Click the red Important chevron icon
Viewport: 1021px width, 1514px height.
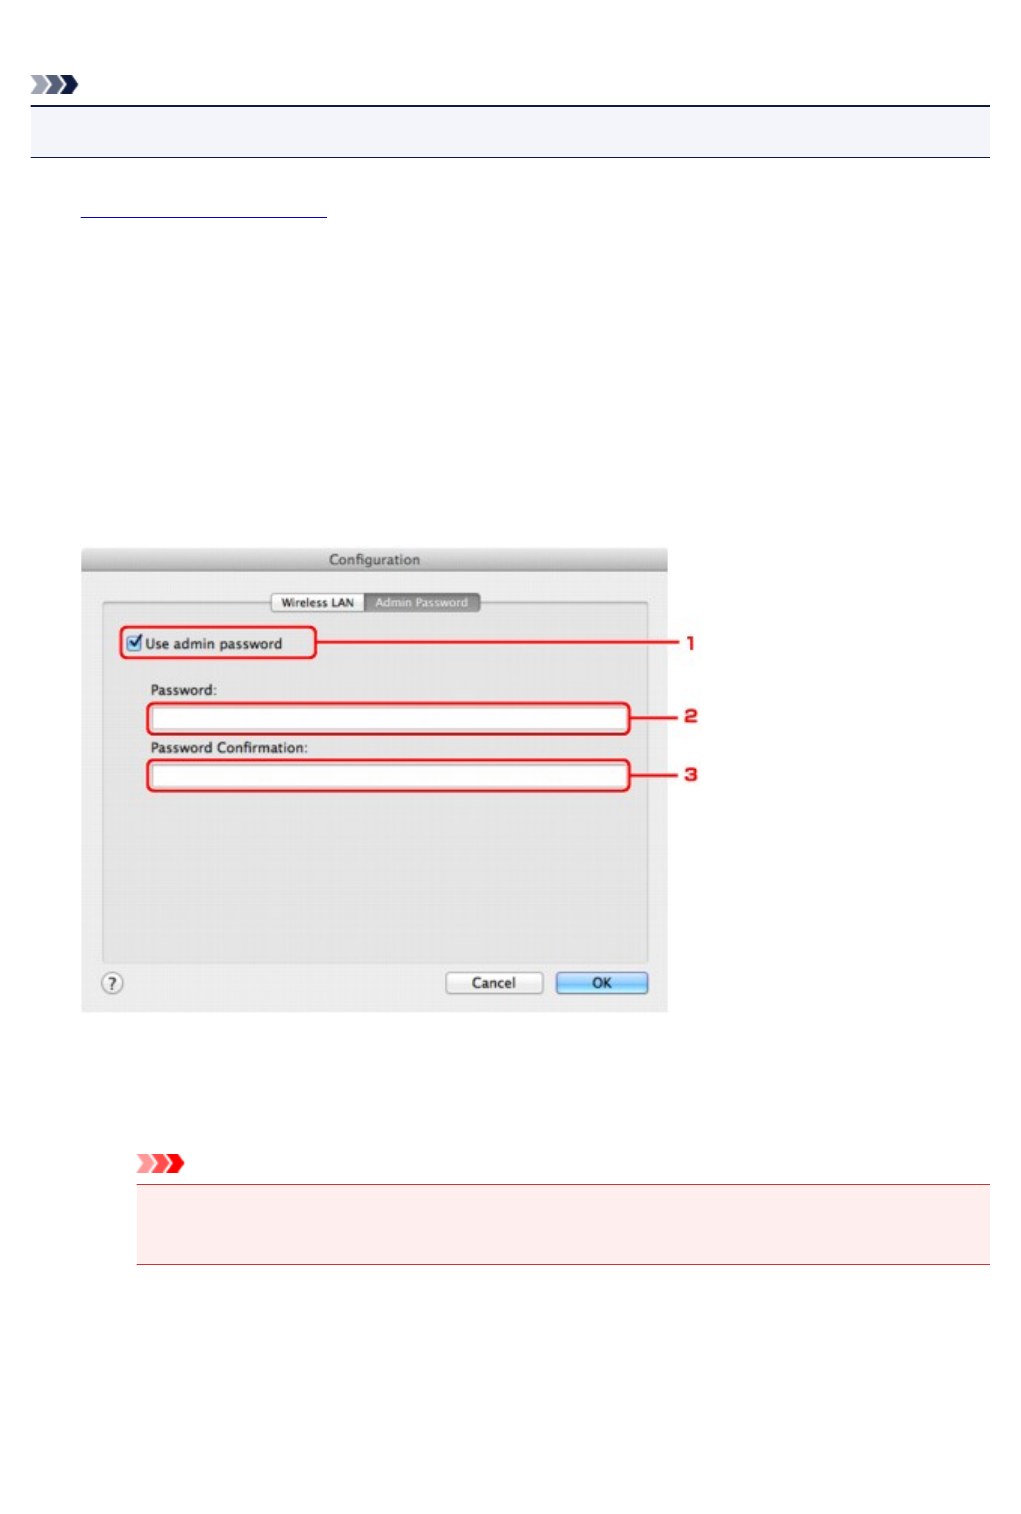click(x=161, y=1163)
